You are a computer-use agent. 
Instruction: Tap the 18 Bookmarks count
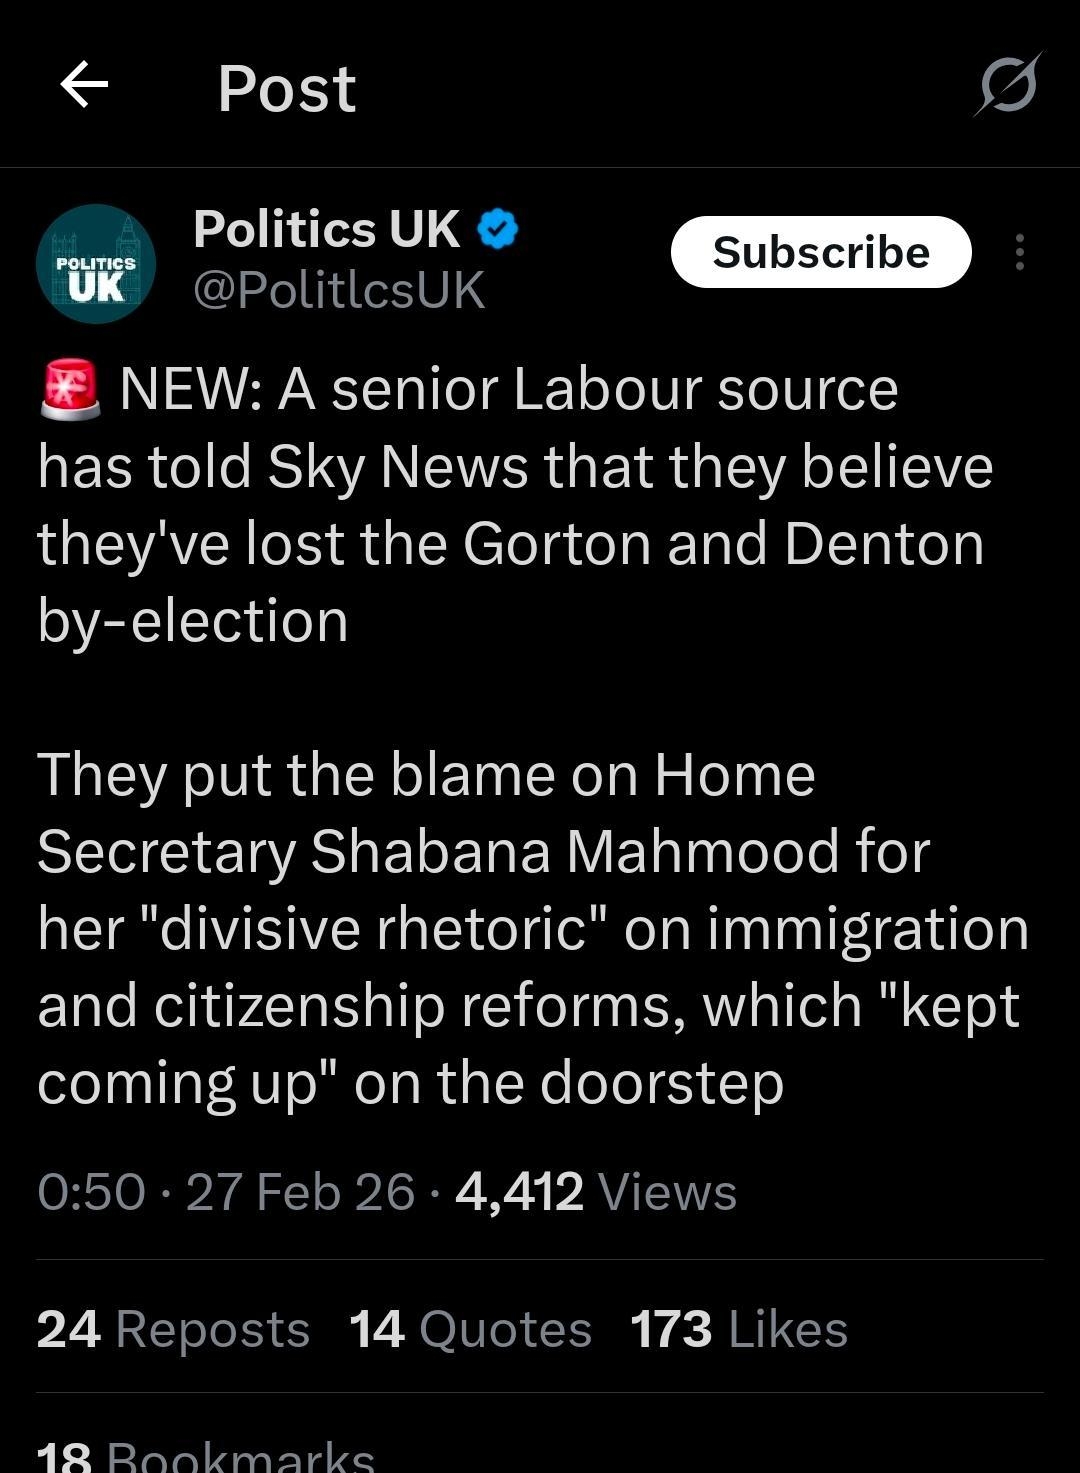pyautogui.click(x=205, y=1456)
